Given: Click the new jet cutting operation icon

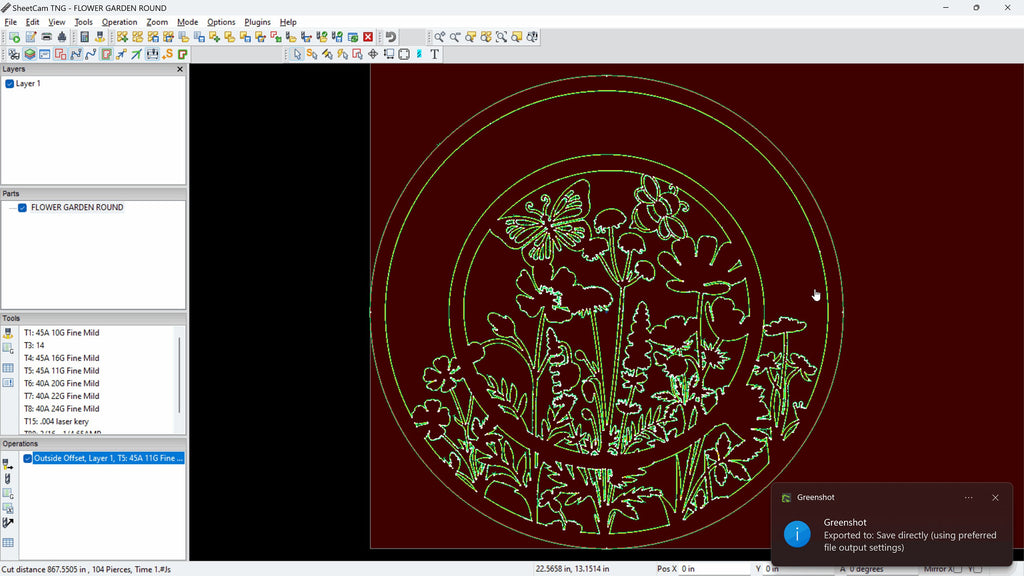Looking at the screenshot, I should 8,464.
